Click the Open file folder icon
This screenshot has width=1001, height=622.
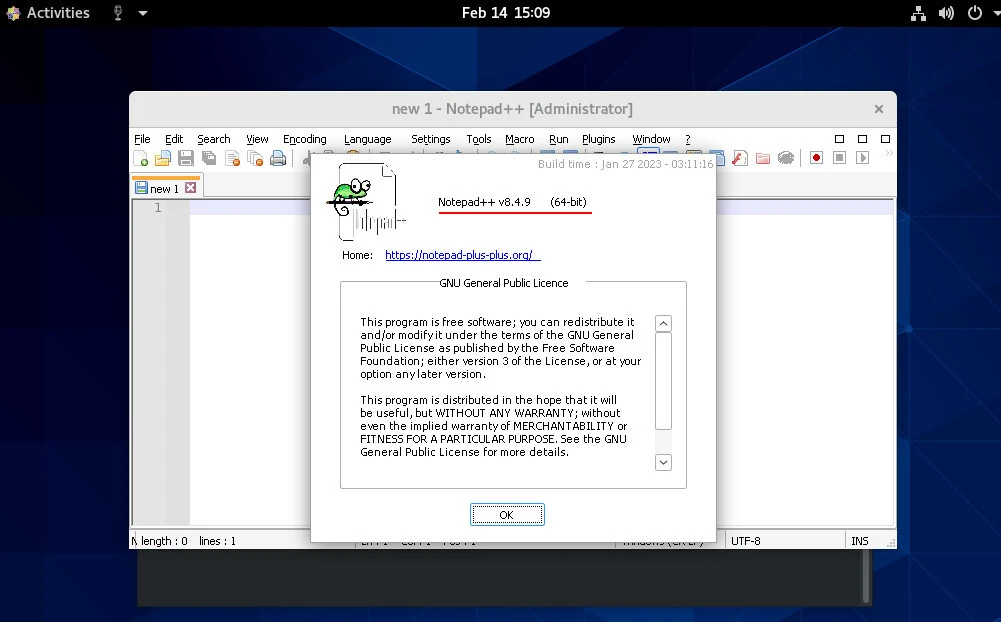pyautogui.click(x=163, y=158)
